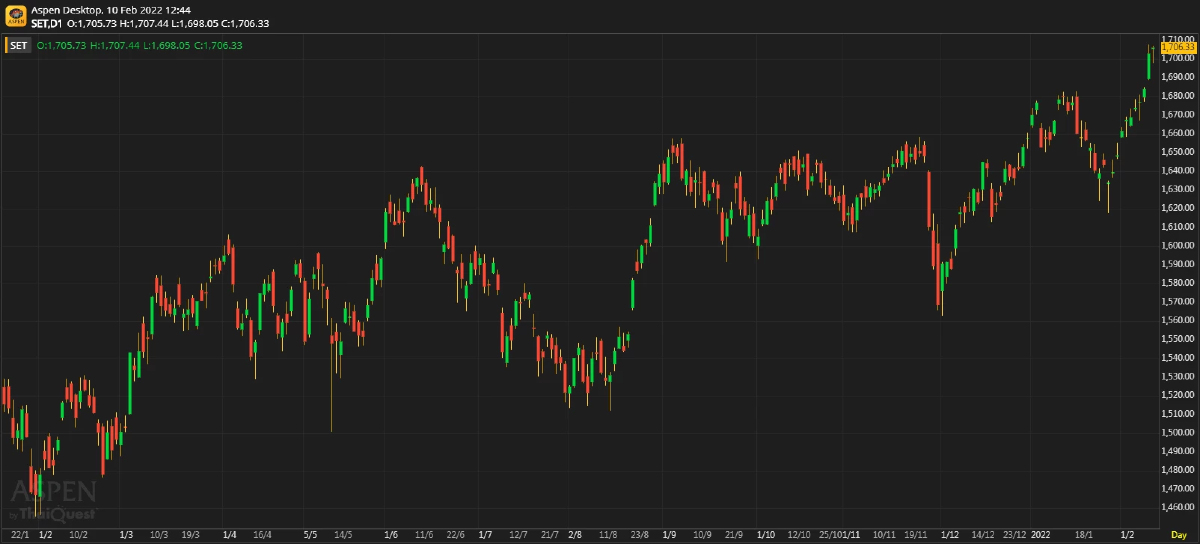This screenshot has width=1200, height=544.
Task: Click the 1,670.00 price axis label
Action: tap(1180, 114)
